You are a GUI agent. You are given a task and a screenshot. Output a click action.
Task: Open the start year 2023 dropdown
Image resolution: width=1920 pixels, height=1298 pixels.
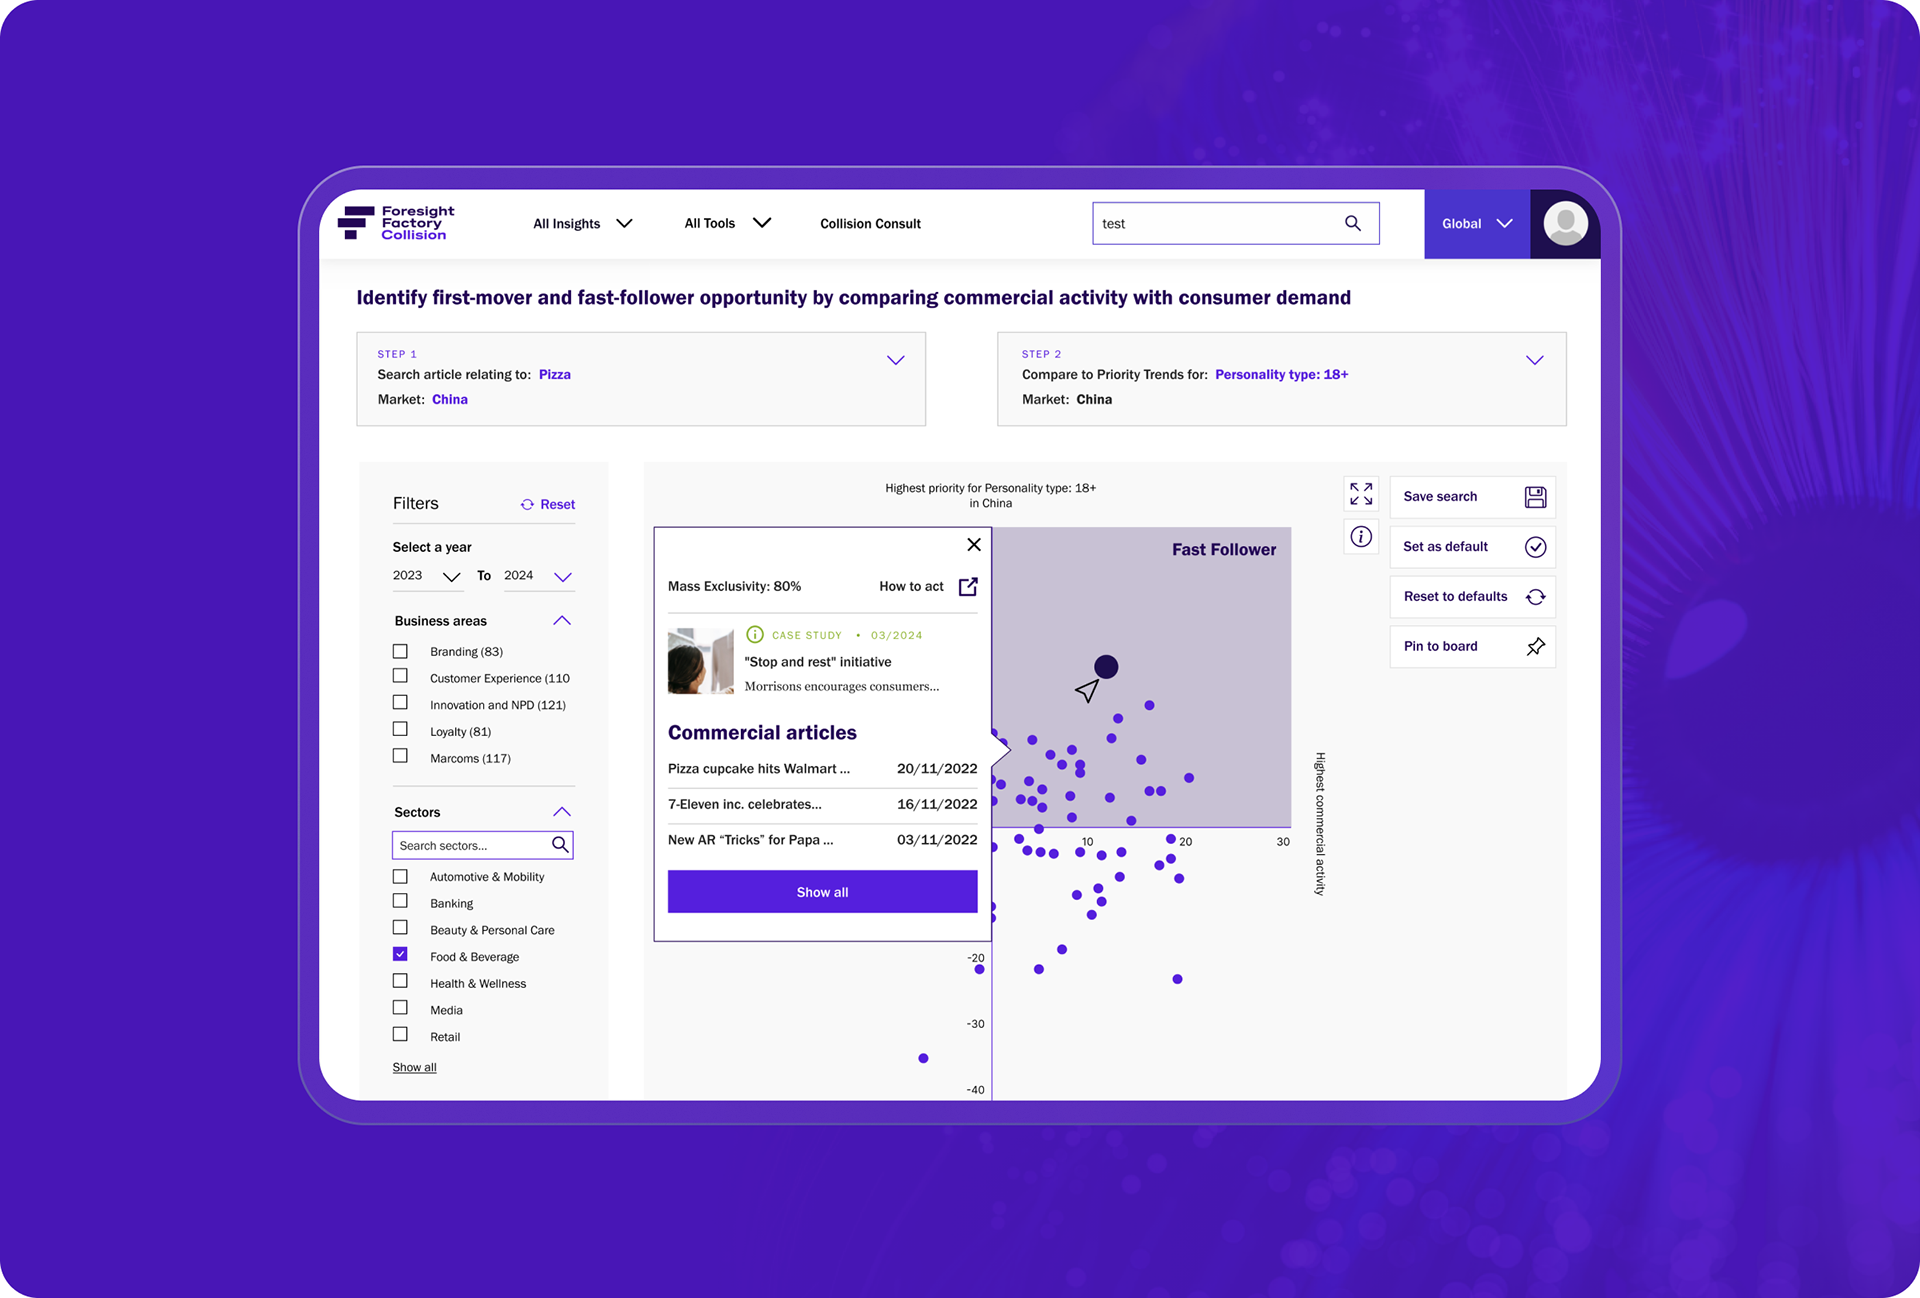point(427,576)
